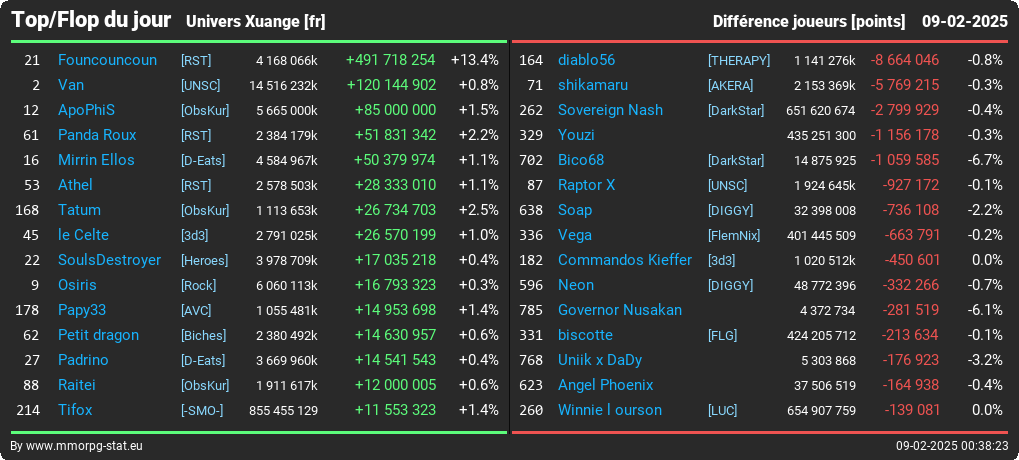Open the Sovereign Nash player entry
Viewport: 1019px width, 460px height.
pyautogui.click(x=610, y=110)
